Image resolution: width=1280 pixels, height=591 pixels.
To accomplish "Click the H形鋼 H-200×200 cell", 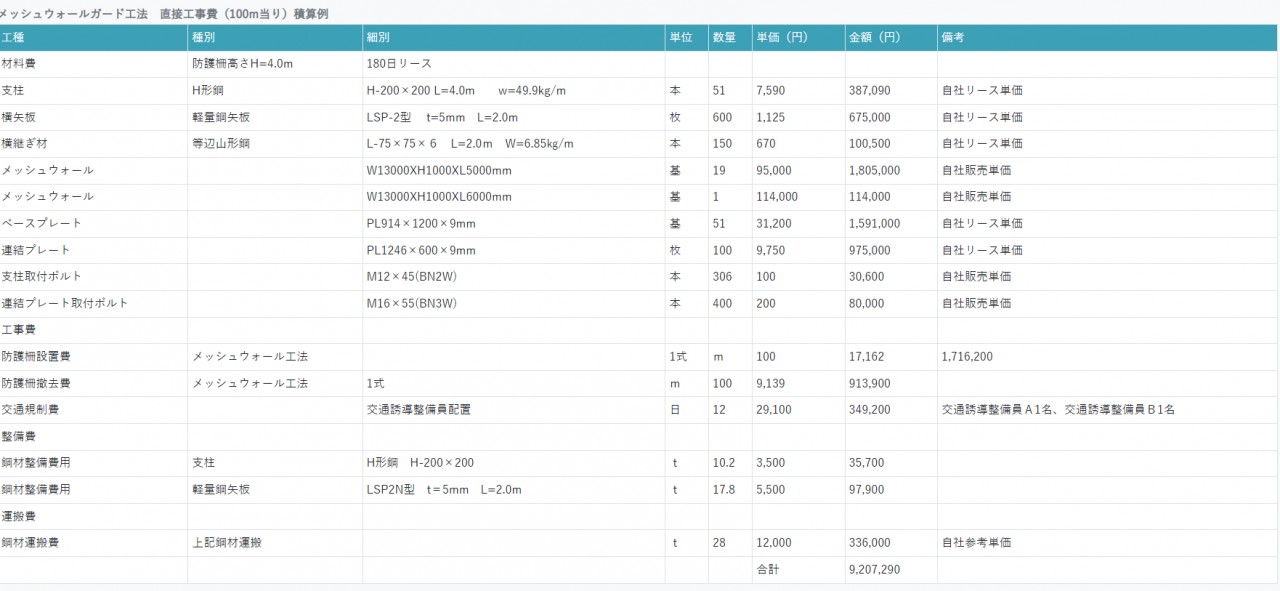I will [420, 463].
